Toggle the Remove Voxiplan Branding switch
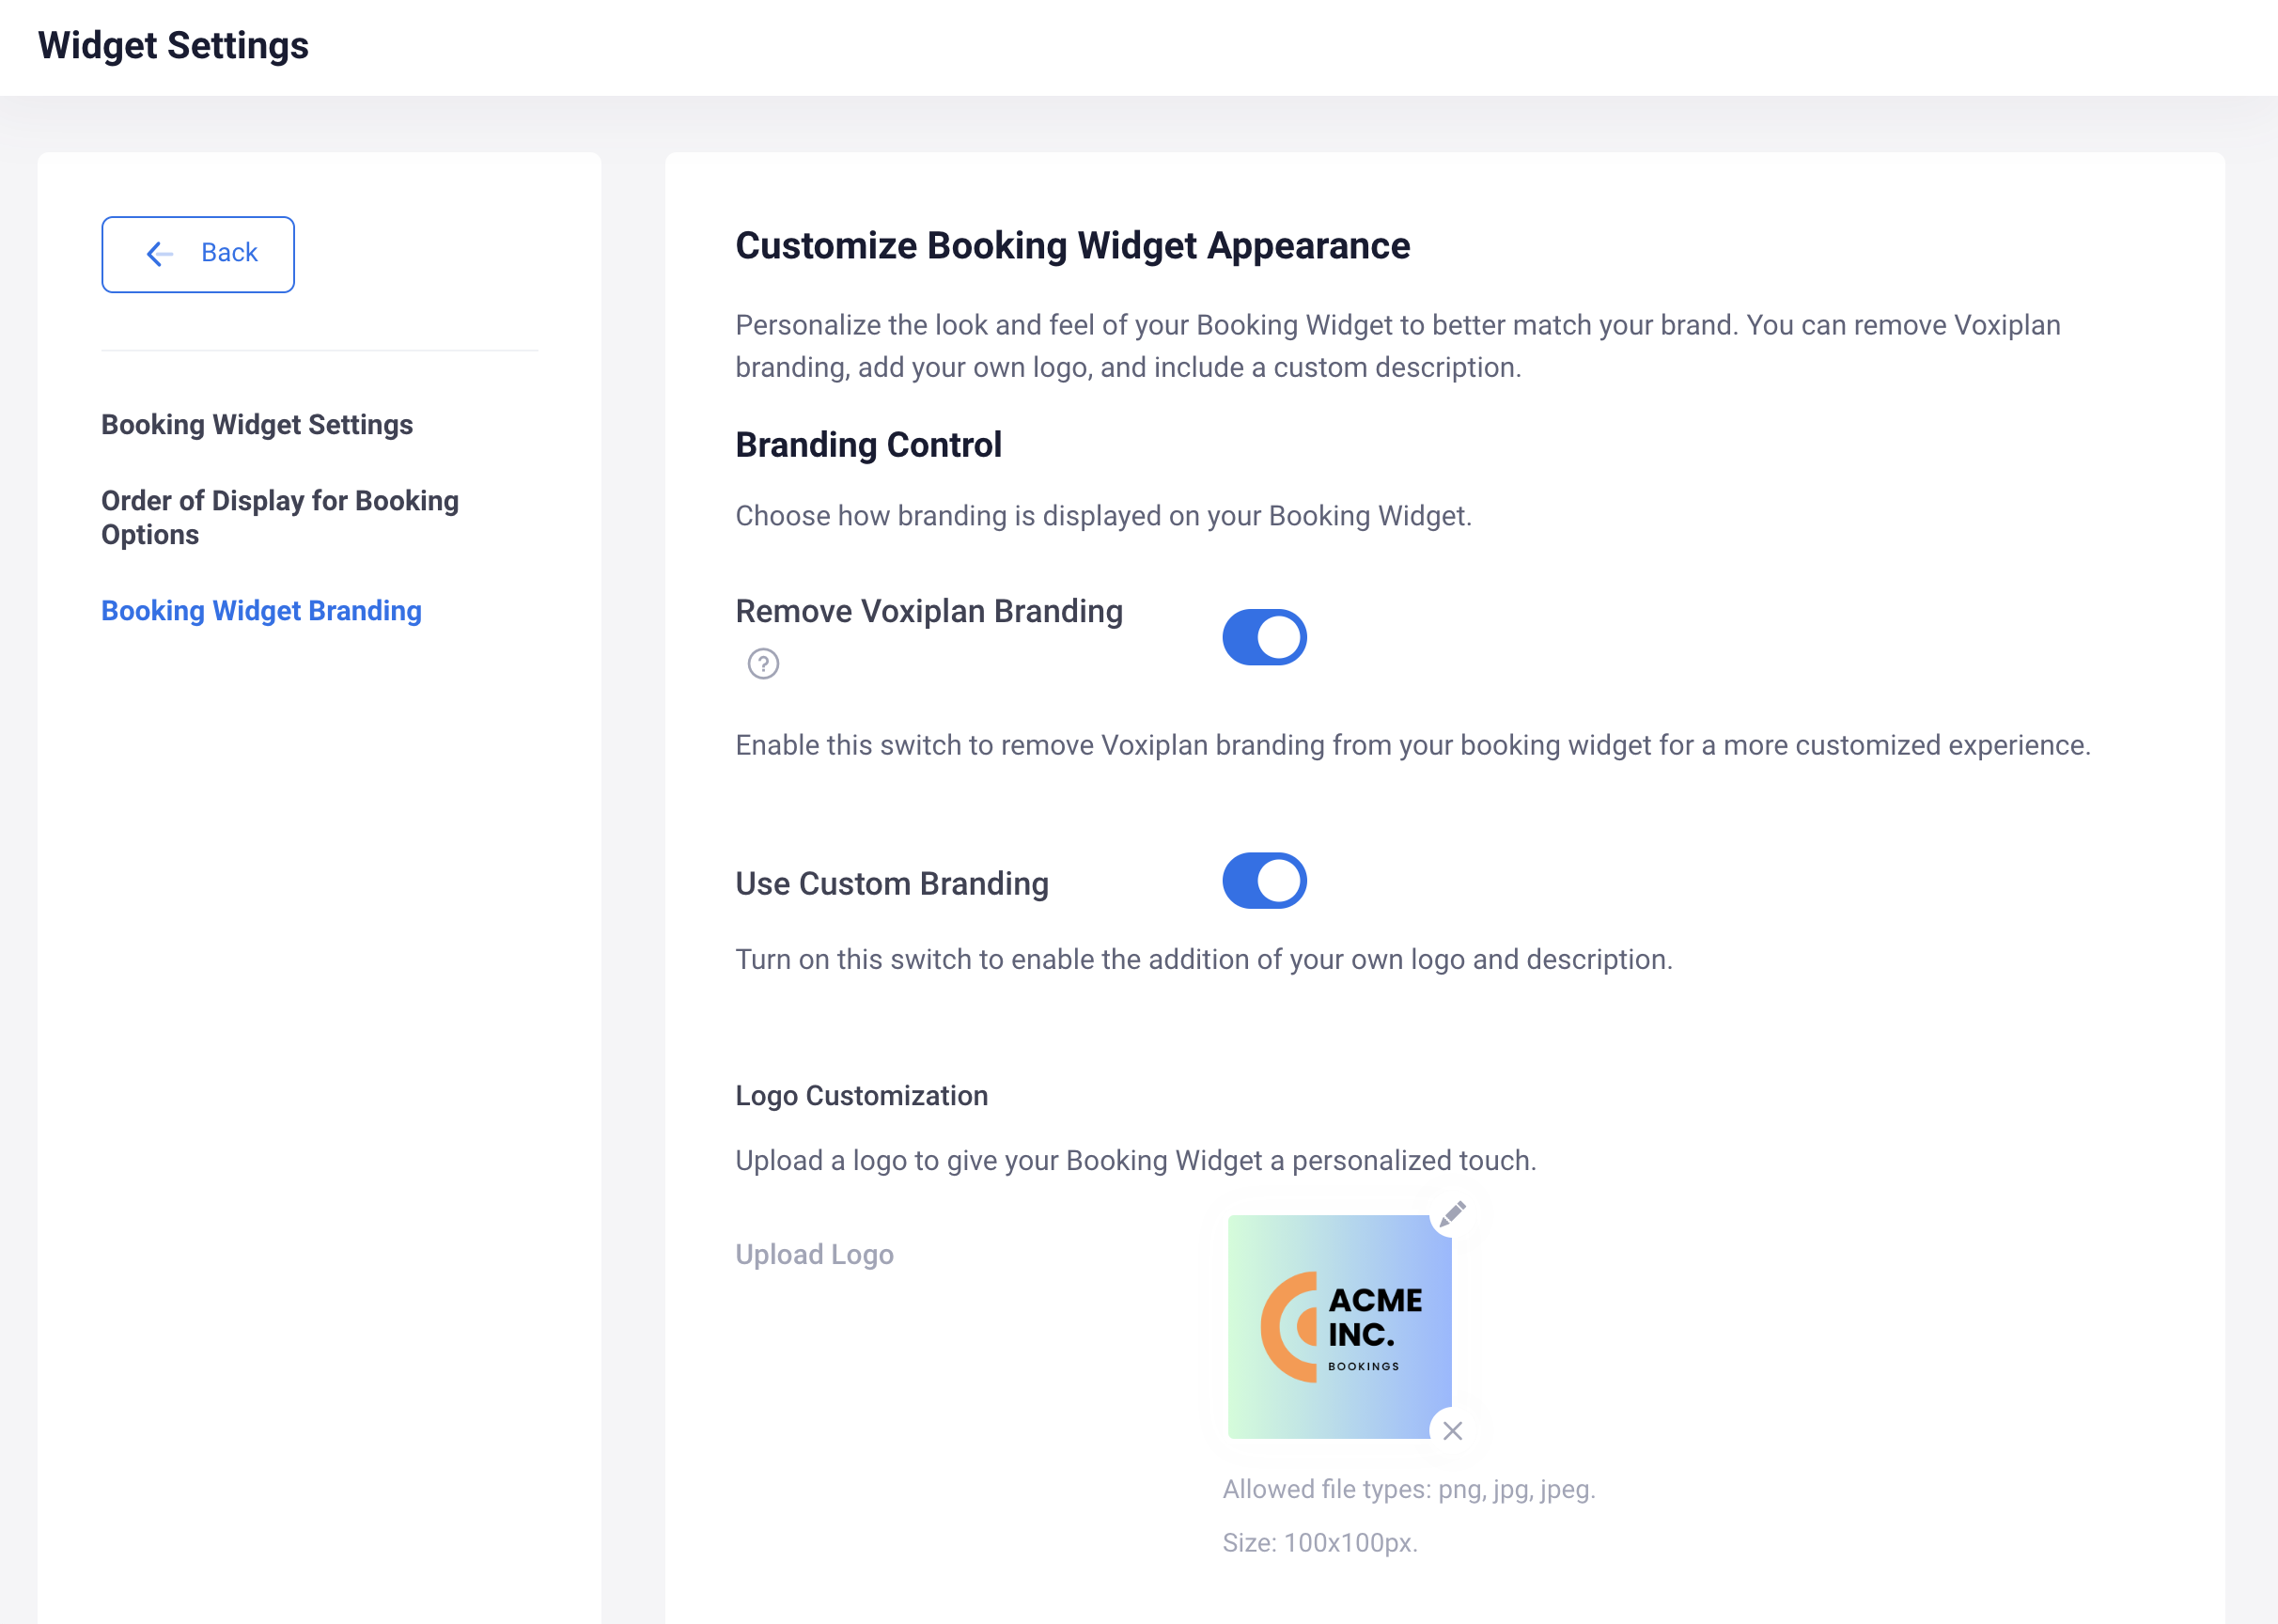 (1264, 637)
